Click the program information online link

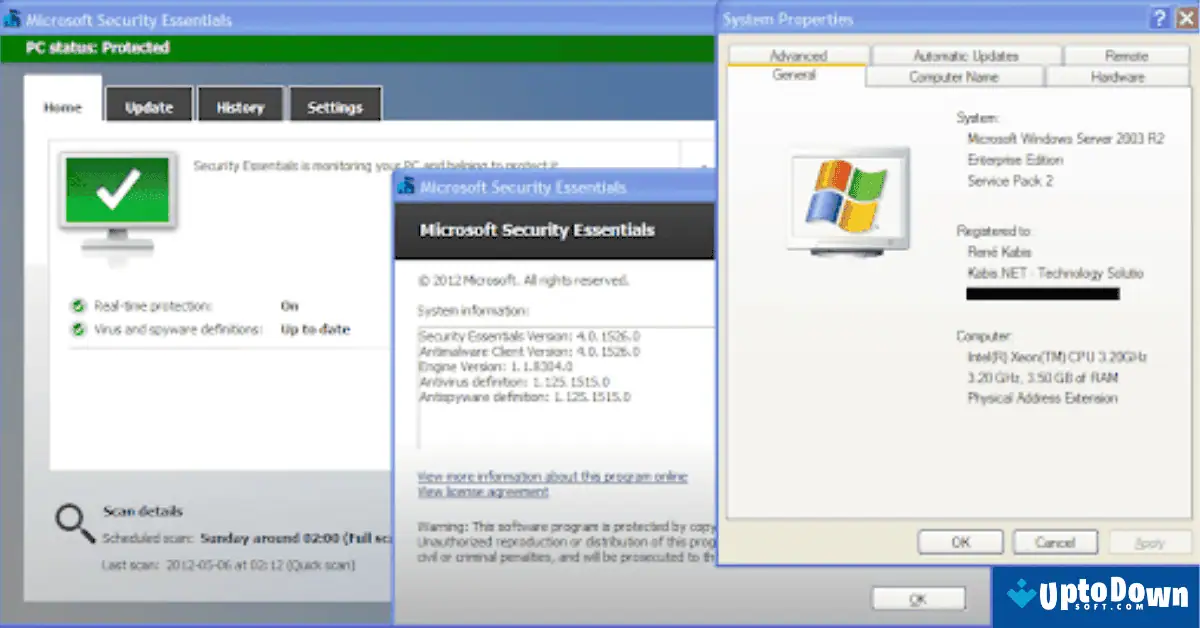[x=552, y=476]
